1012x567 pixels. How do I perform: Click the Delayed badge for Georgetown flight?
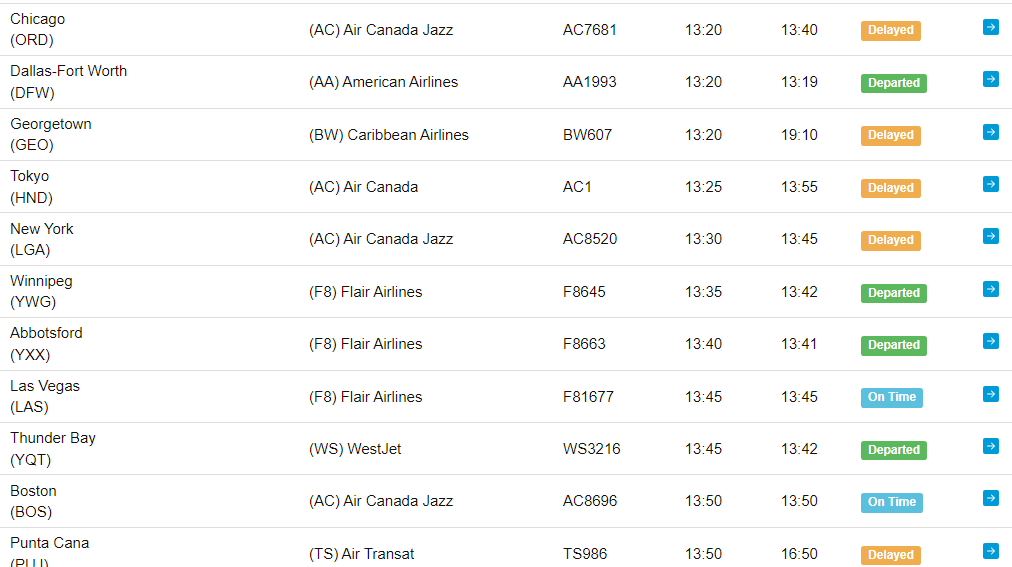(891, 135)
